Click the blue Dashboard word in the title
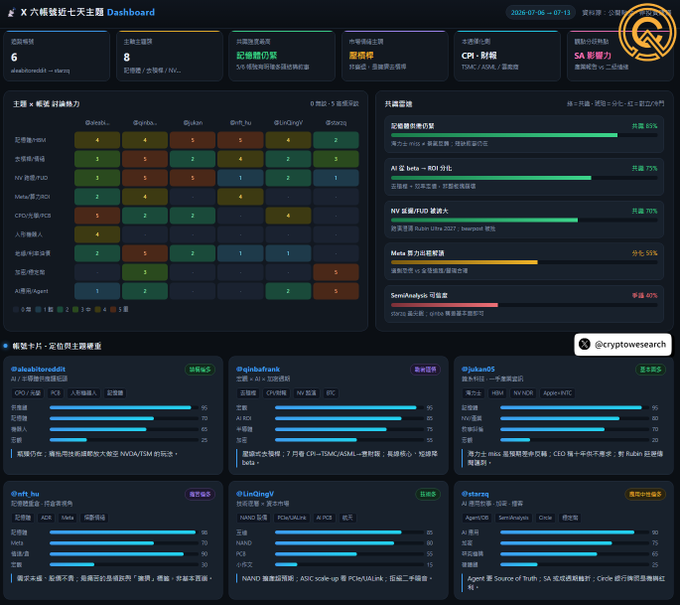 [x=131, y=13]
